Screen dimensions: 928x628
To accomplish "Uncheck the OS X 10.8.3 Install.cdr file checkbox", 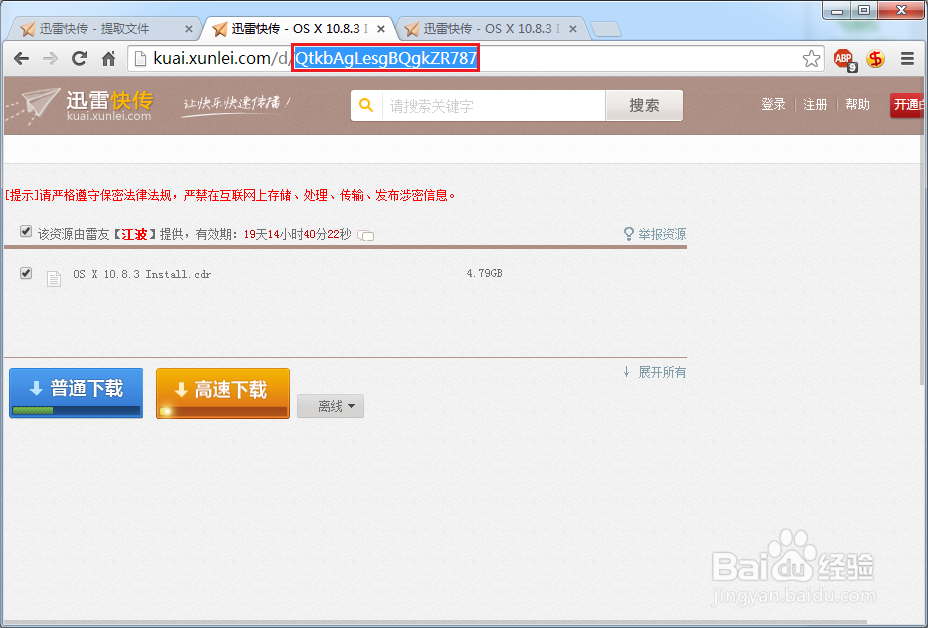I will (x=25, y=273).
